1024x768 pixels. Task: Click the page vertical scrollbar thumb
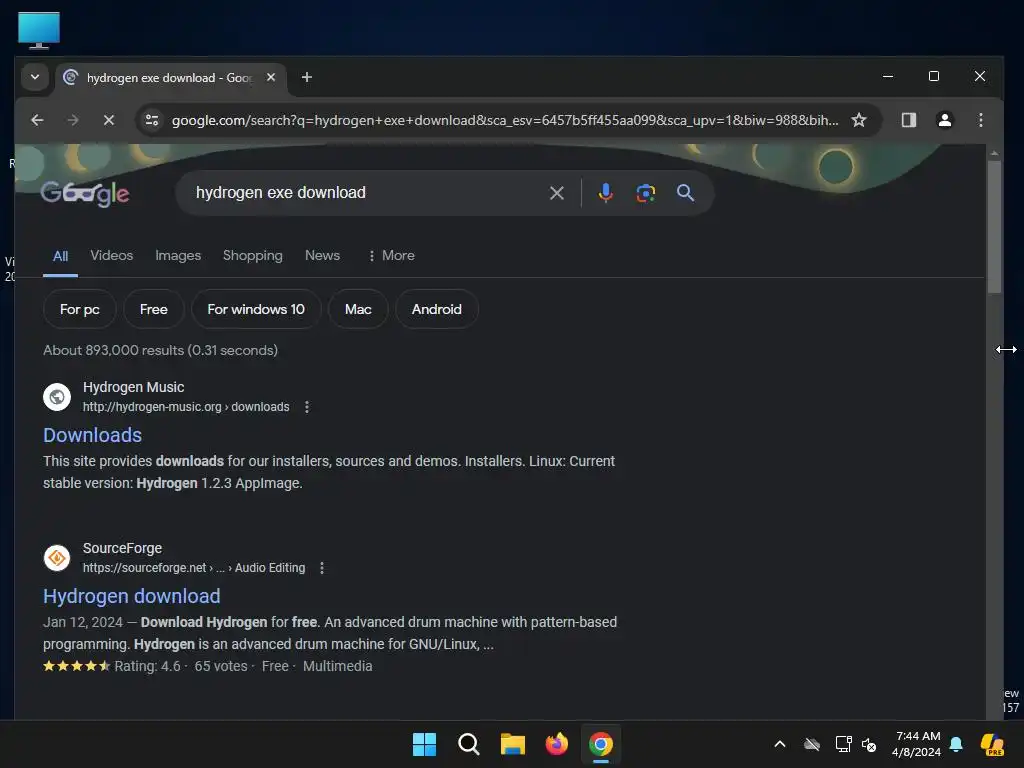coord(994,226)
